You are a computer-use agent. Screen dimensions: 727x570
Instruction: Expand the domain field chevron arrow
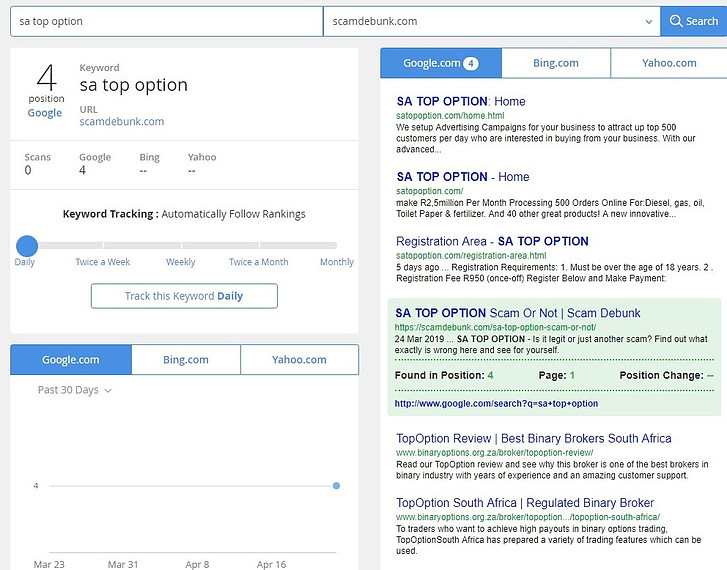[649, 22]
